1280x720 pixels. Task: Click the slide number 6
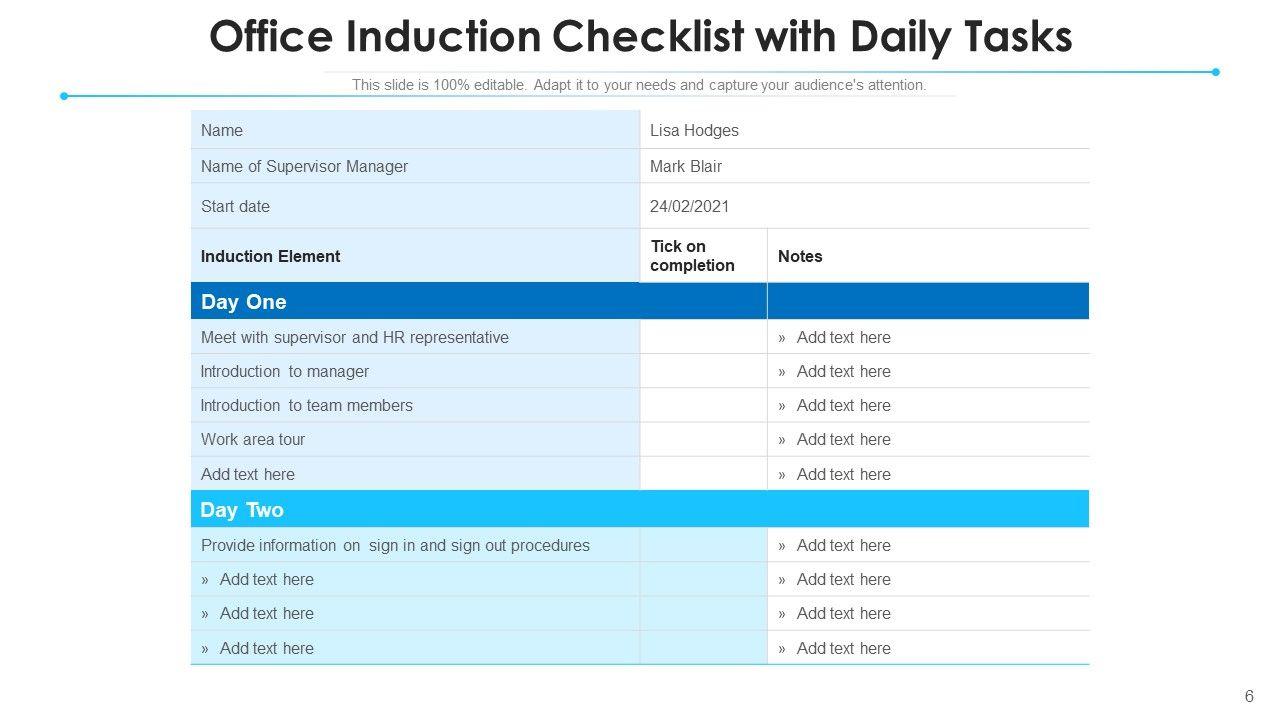pyautogui.click(x=1249, y=697)
